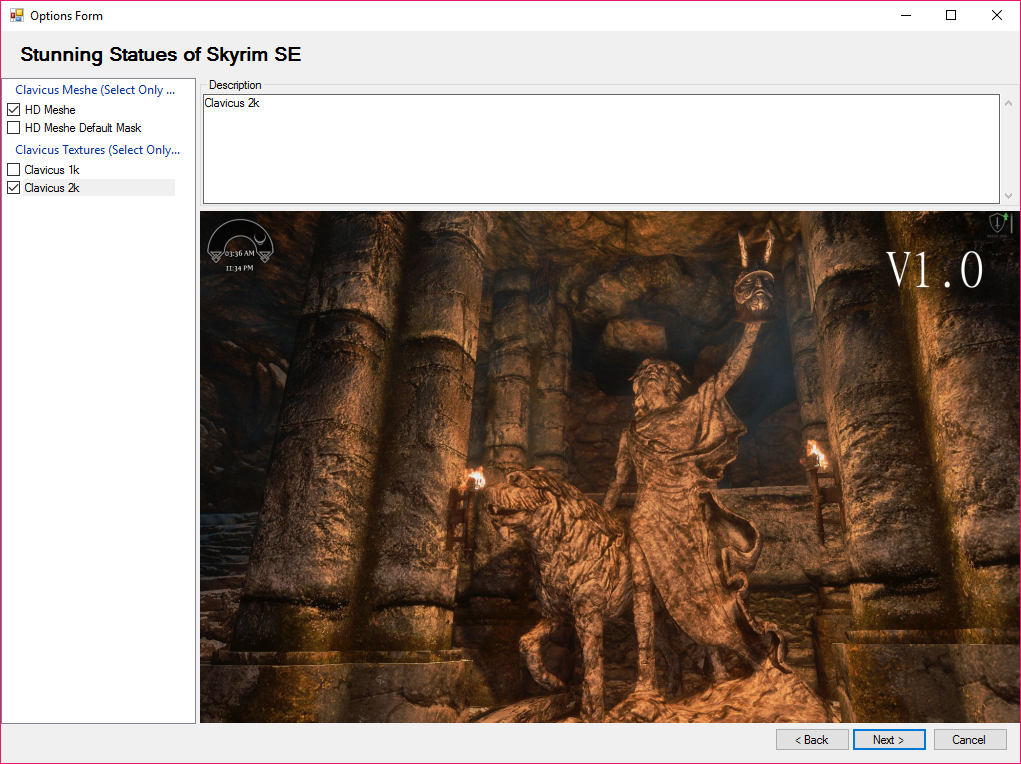Go to the next installer page
The width and height of the screenshot is (1021, 764).
[889, 739]
